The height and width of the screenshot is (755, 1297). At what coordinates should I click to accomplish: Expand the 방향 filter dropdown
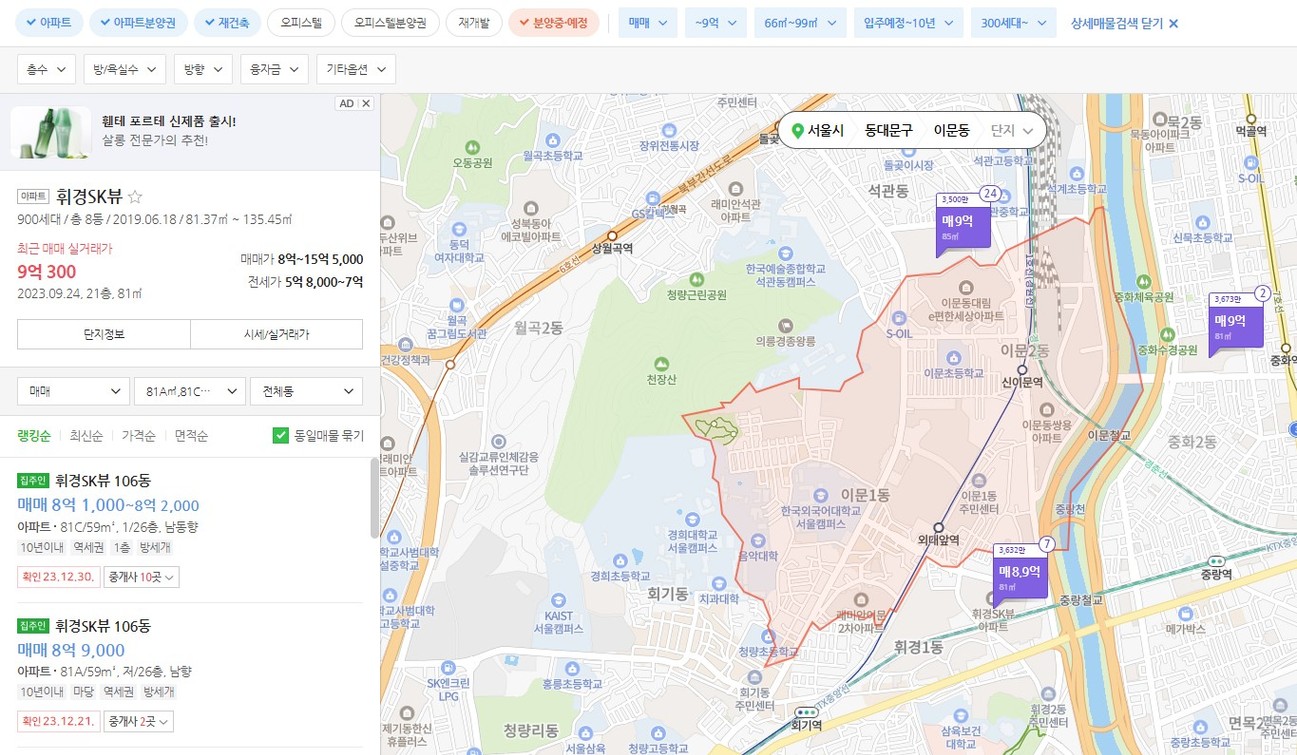click(x=203, y=69)
